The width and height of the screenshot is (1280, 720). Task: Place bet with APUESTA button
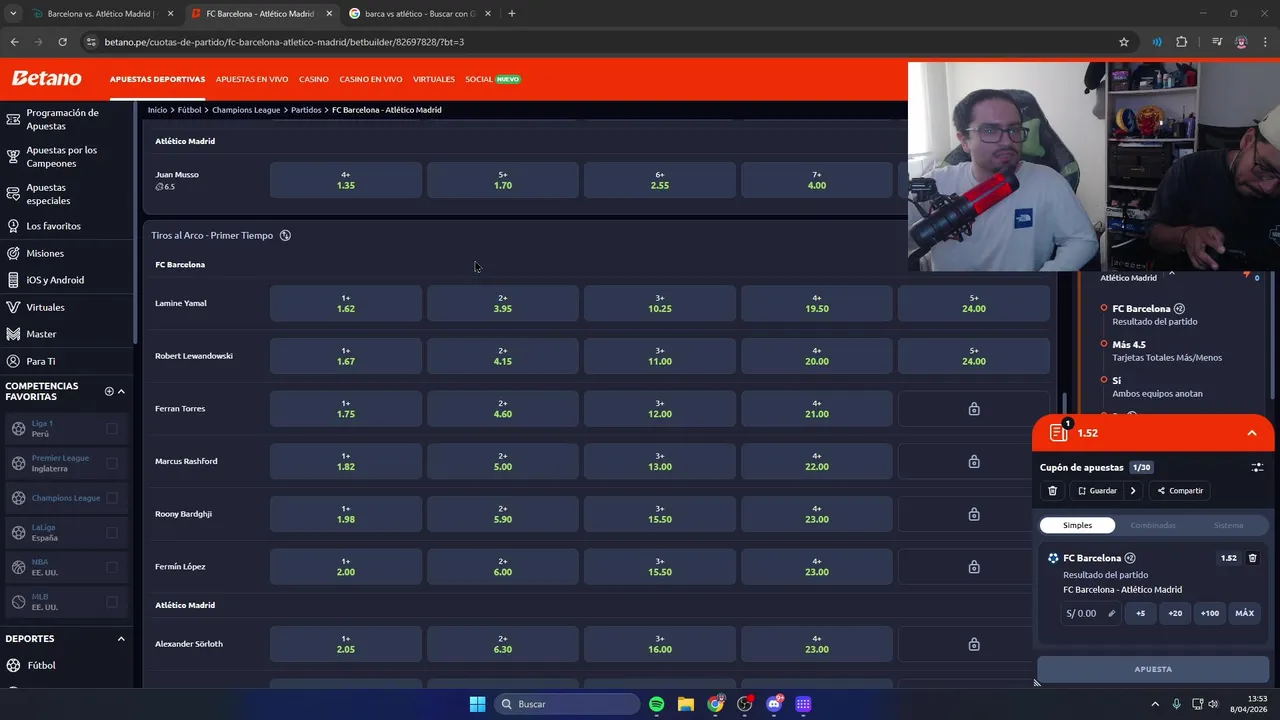pos(1153,669)
